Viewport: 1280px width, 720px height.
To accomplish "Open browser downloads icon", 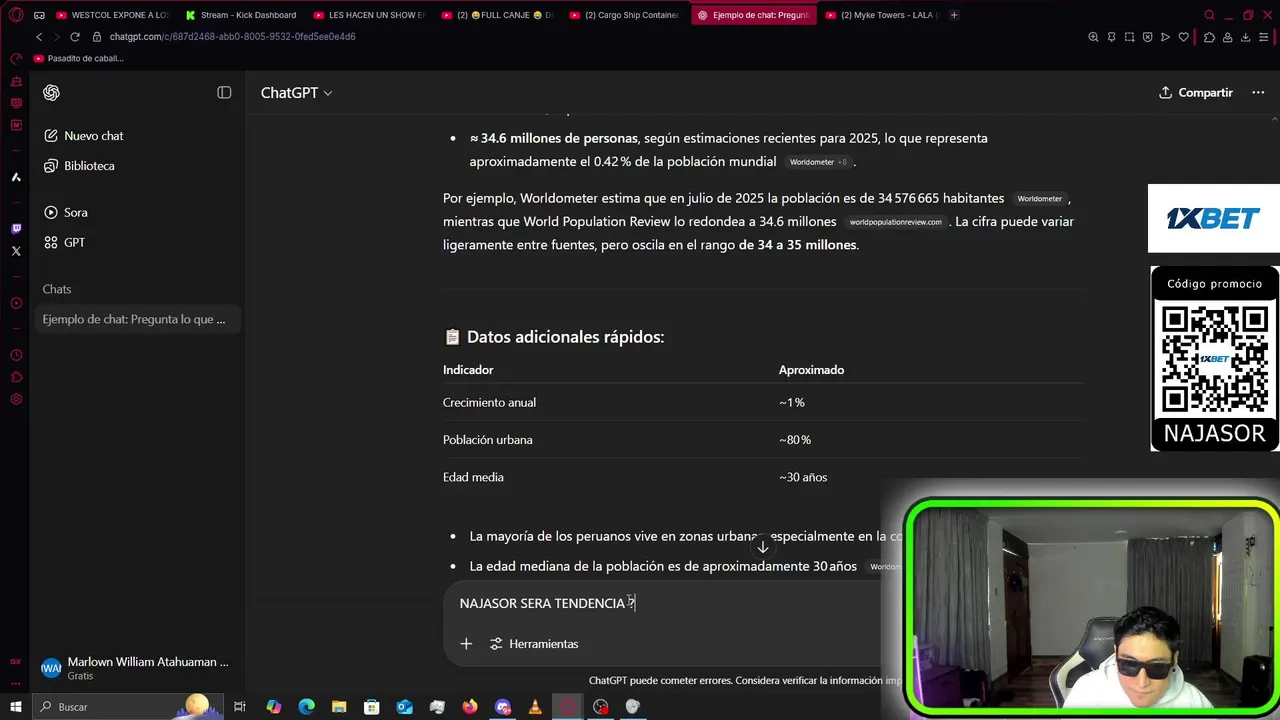I will pos(1245,37).
